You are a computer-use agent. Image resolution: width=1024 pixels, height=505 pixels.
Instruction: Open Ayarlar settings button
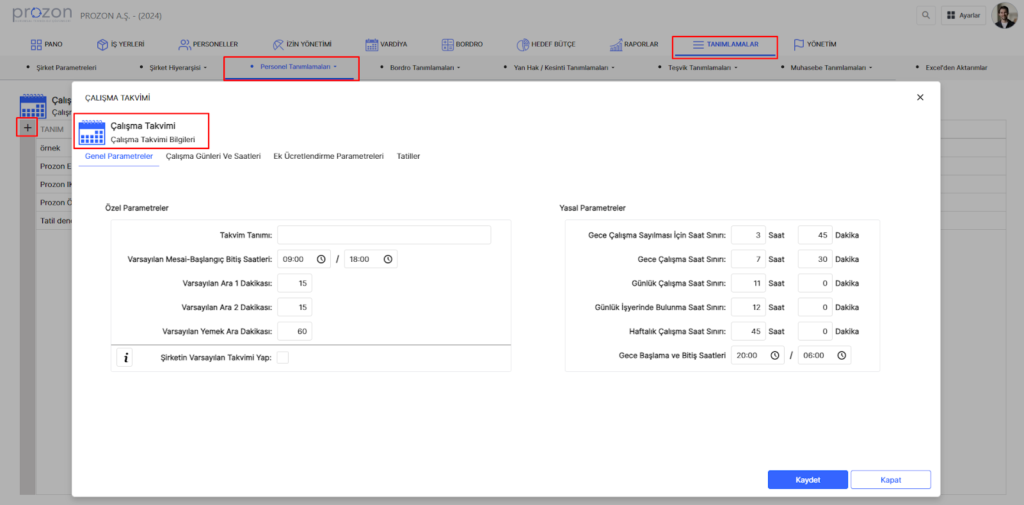coord(962,16)
